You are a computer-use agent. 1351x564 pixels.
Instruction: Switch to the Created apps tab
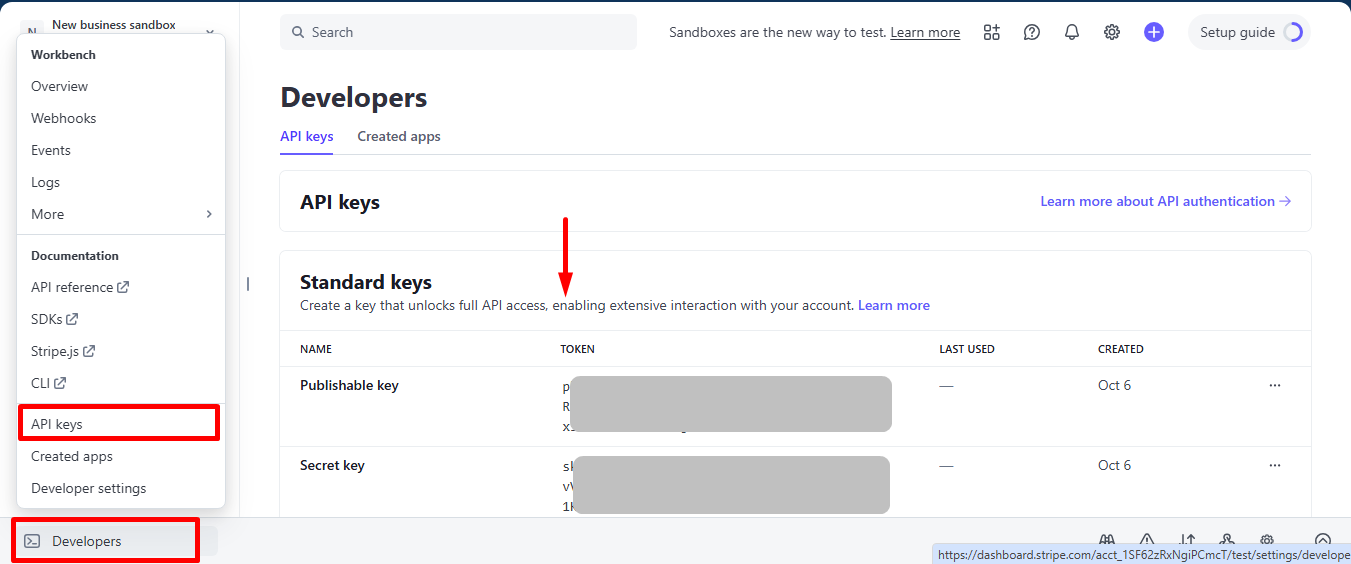pos(399,136)
